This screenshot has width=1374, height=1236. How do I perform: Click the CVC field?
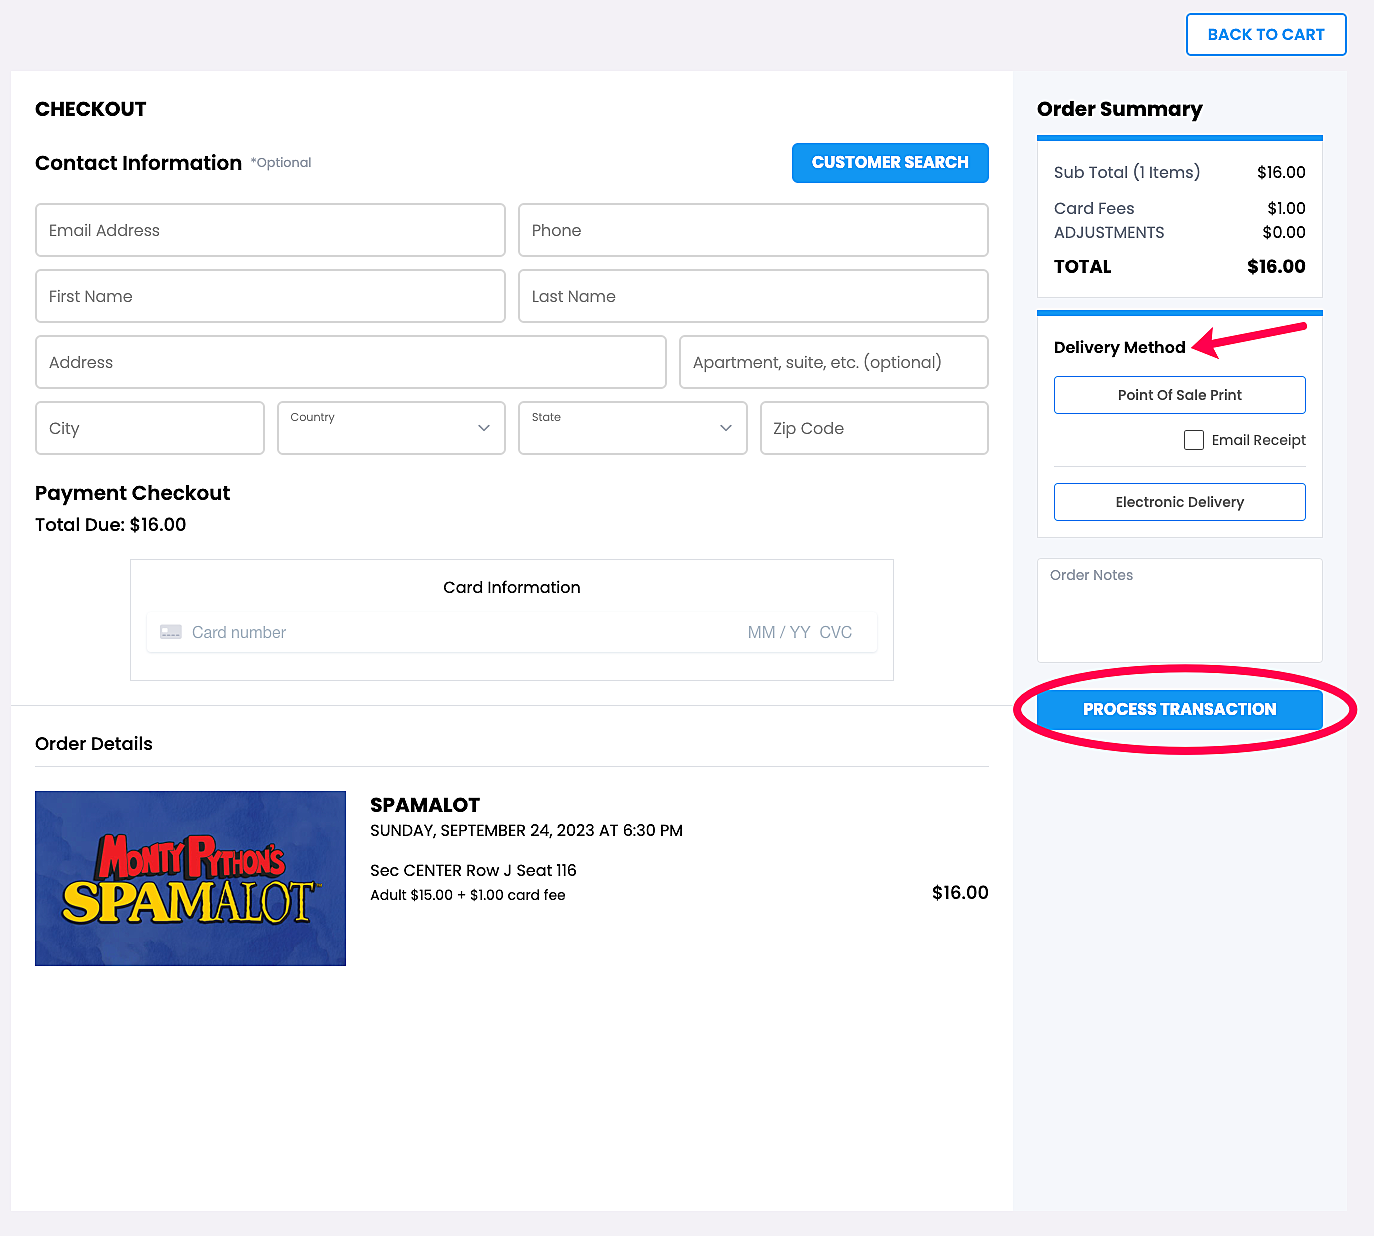(836, 632)
